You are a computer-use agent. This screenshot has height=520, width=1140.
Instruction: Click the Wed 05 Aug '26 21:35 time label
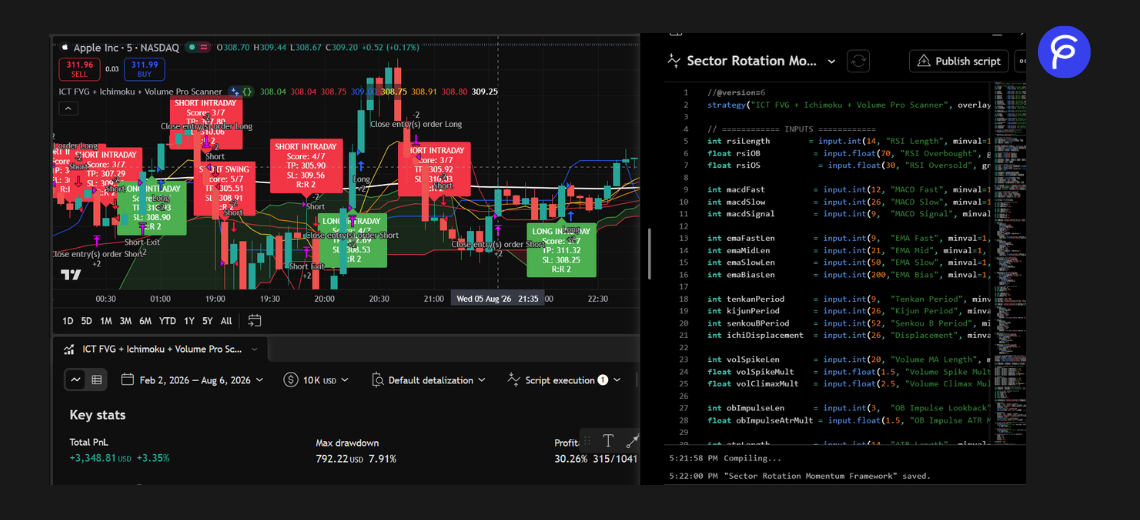498,299
